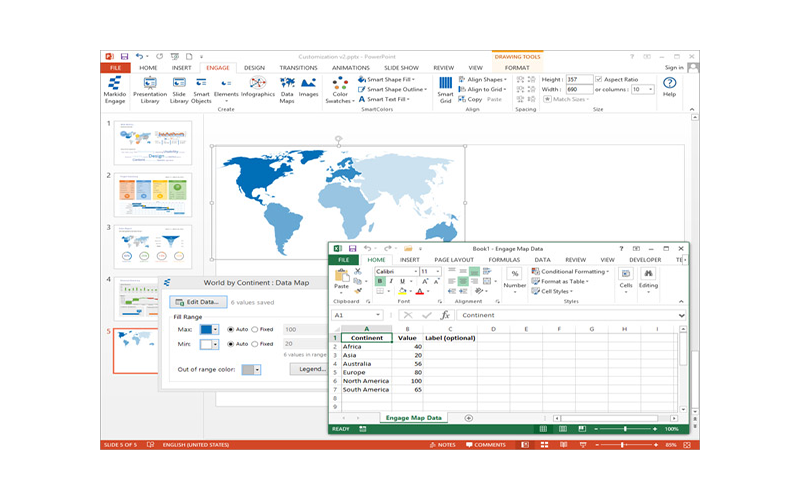Open the Images icon in ribbon

tap(308, 87)
